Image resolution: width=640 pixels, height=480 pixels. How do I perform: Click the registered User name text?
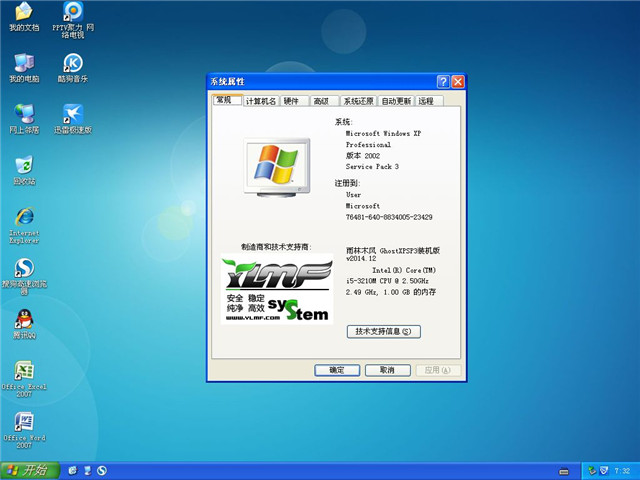pos(353,195)
